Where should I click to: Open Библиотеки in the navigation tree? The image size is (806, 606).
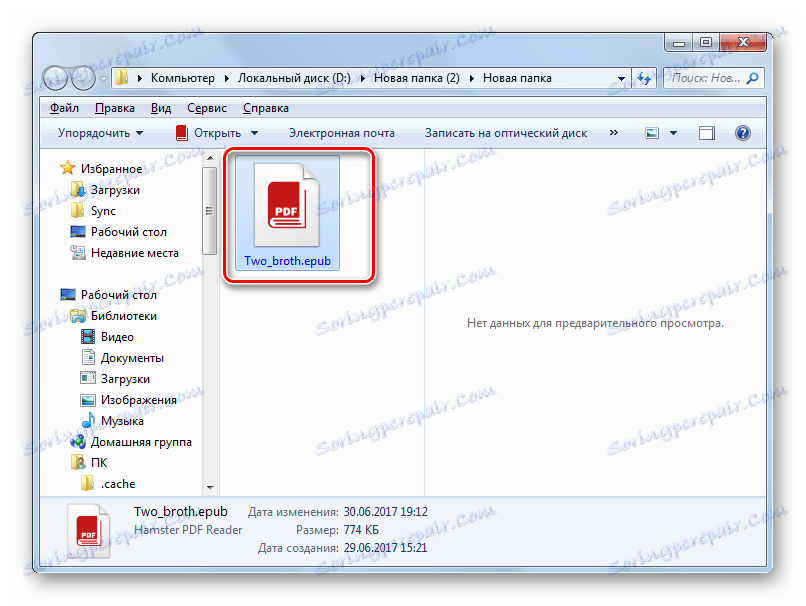[123, 316]
